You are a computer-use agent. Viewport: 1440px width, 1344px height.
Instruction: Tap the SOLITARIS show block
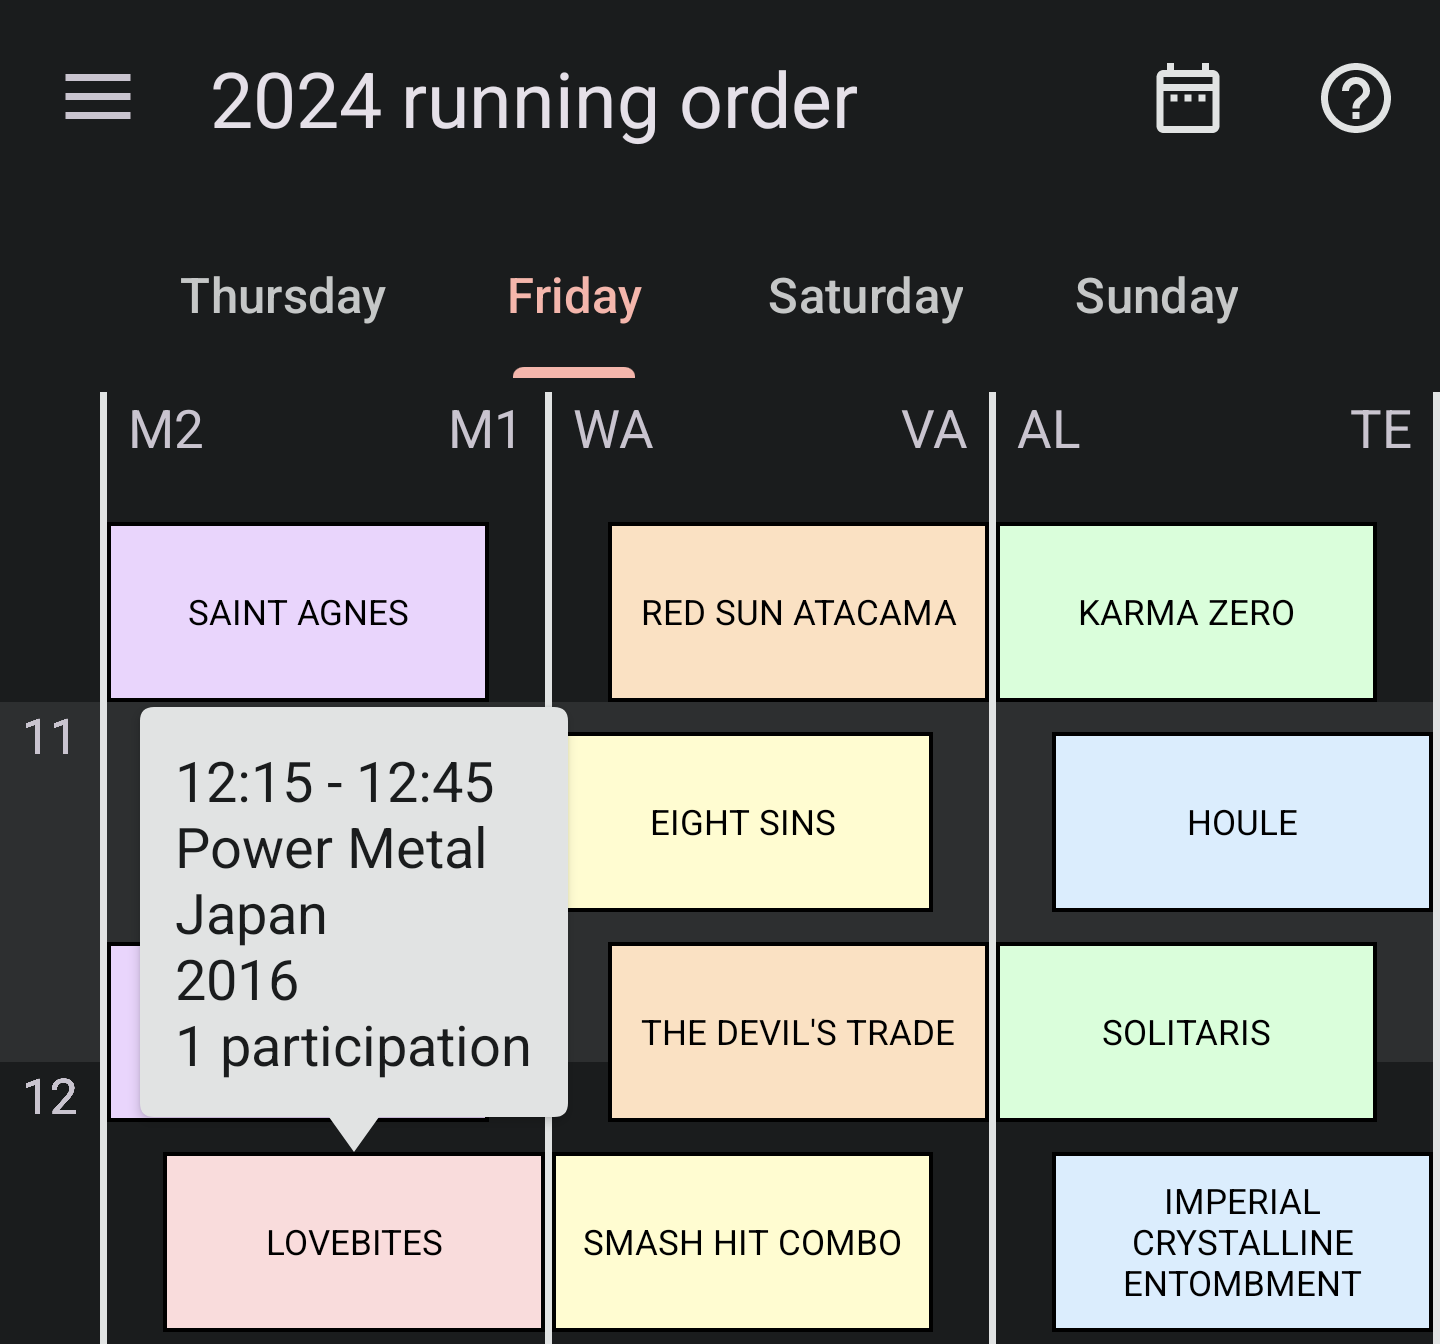tap(1186, 1032)
